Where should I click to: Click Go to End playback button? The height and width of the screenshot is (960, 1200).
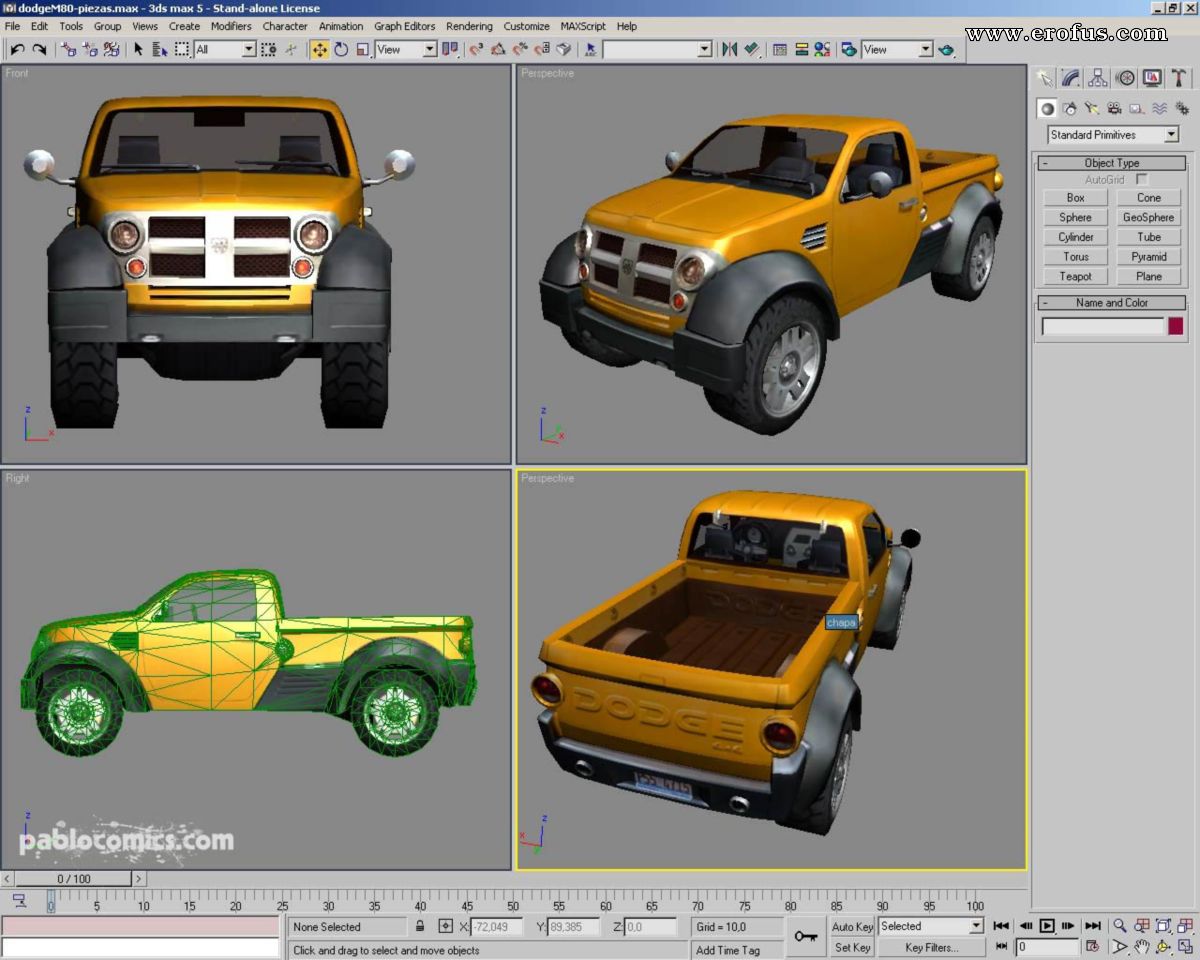[x=1093, y=926]
